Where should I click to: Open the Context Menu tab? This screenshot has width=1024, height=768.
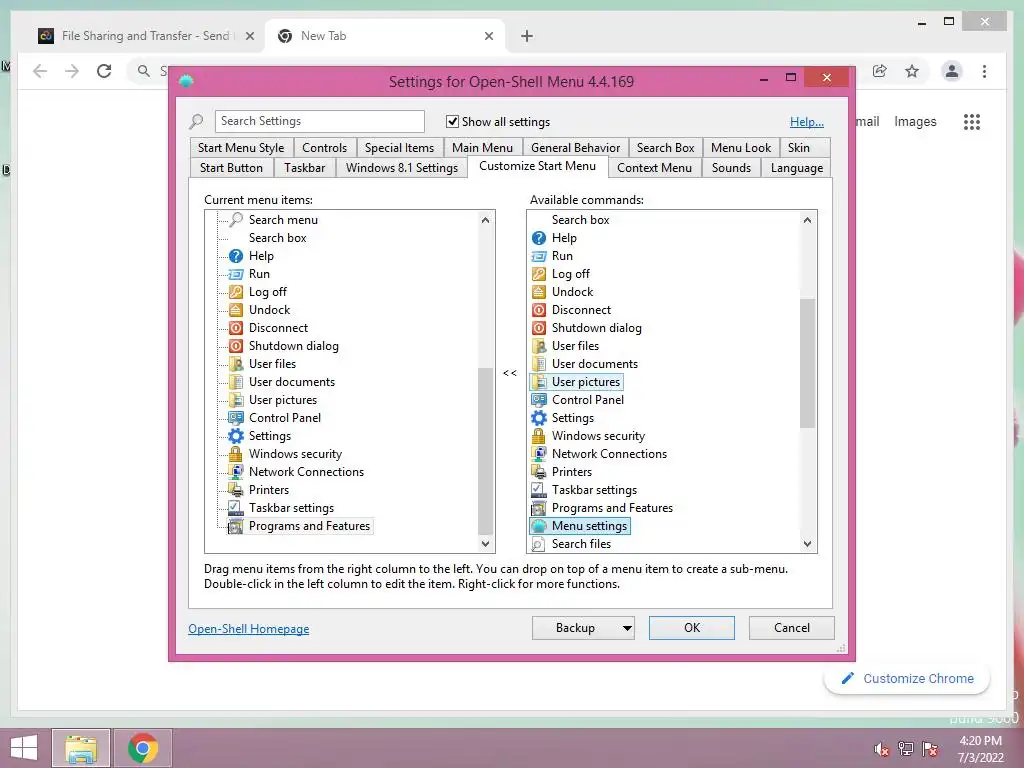click(654, 168)
